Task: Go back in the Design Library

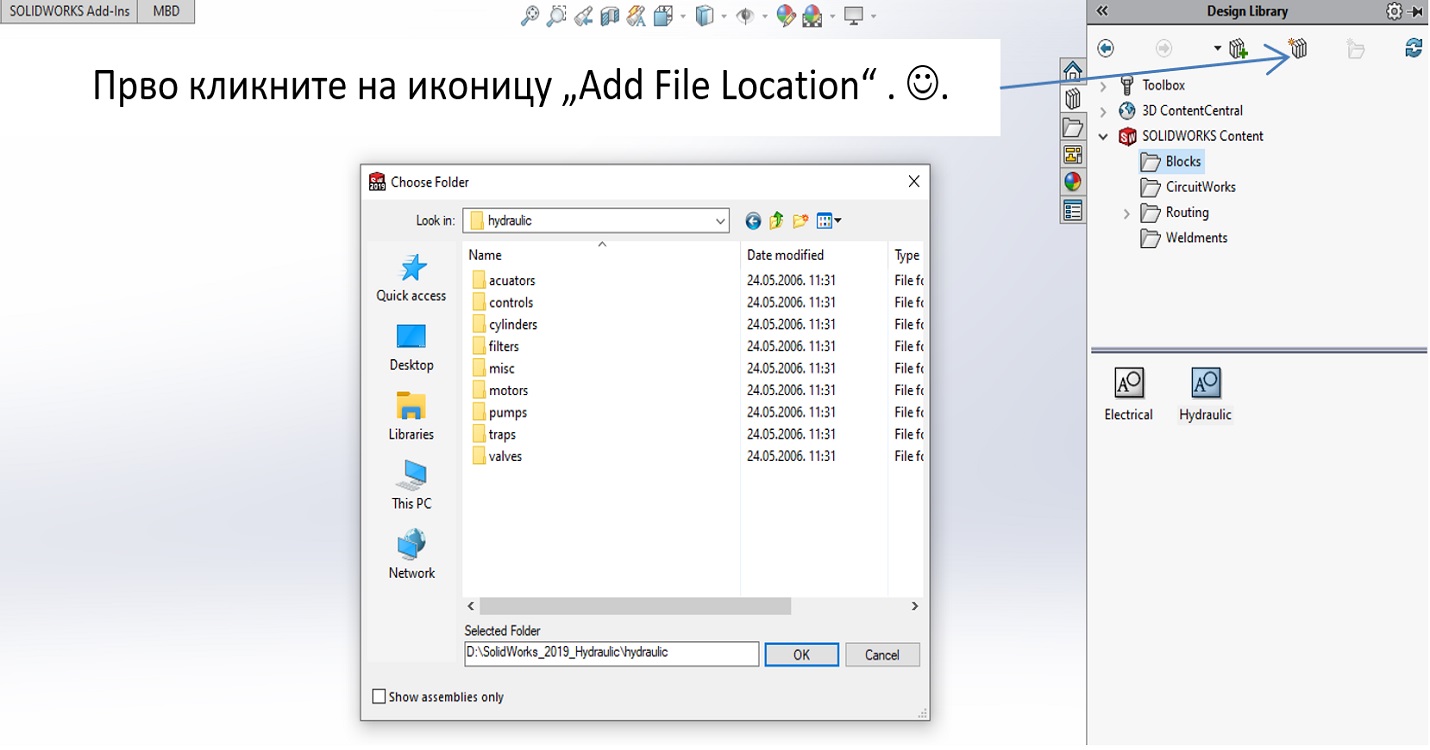Action: (x=1105, y=48)
